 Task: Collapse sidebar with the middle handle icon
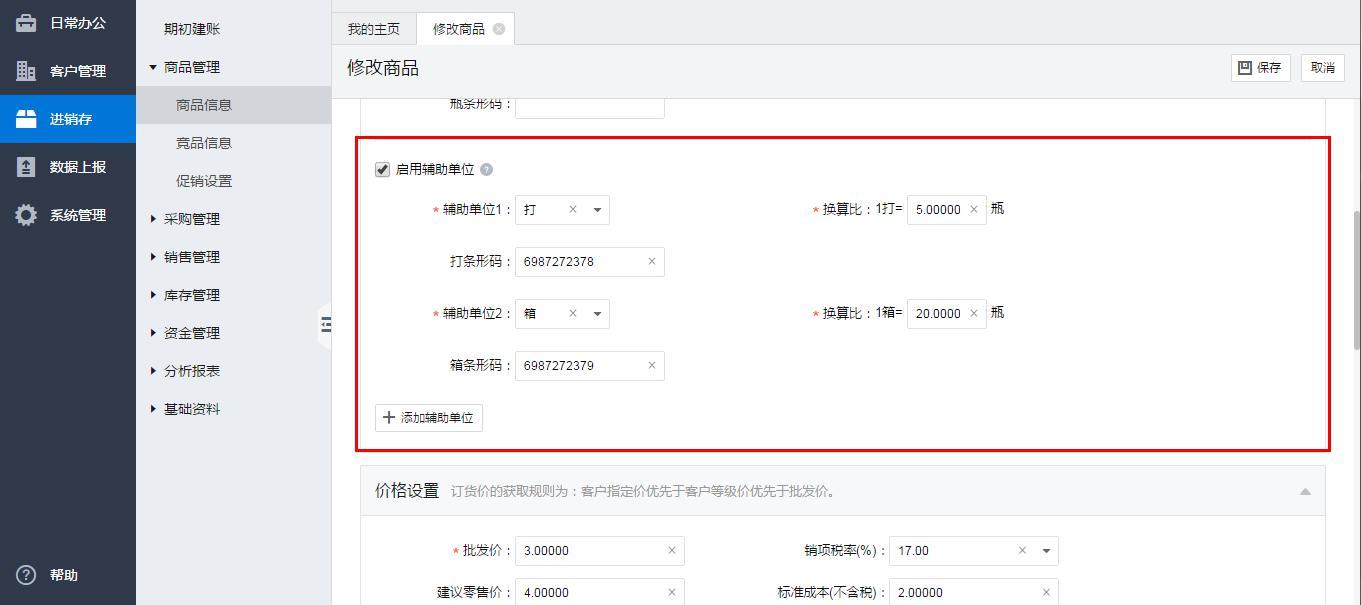(x=325, y=324)
